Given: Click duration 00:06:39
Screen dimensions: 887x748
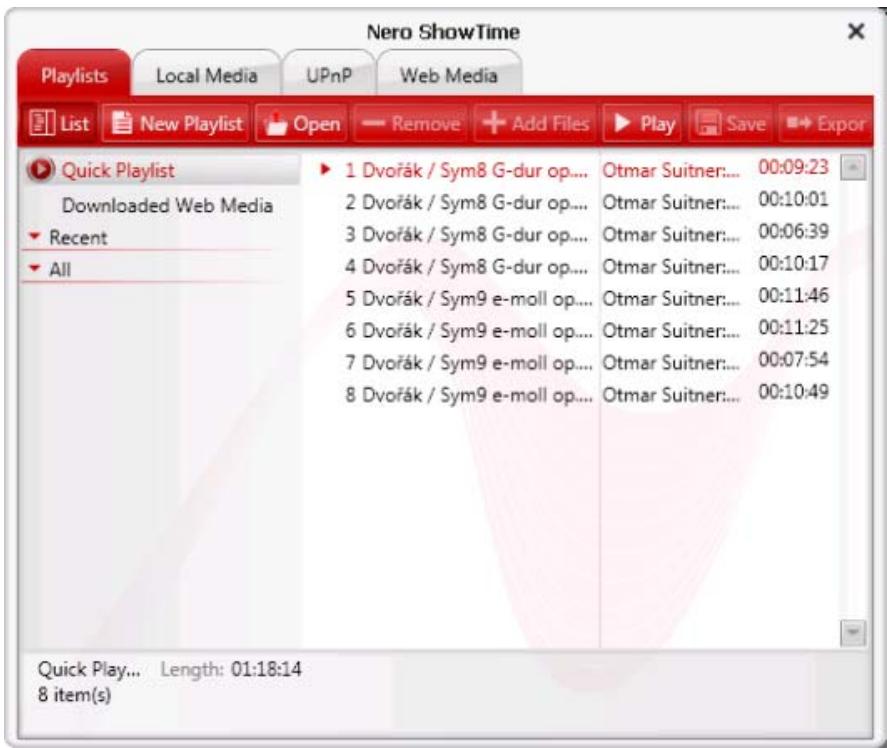Looking at the screenshot, I should pos(793,231).
